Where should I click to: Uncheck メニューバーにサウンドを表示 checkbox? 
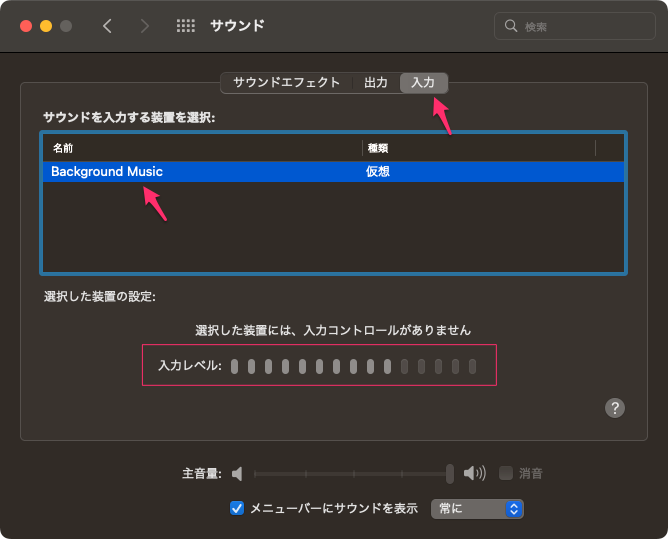click(237, 508)
